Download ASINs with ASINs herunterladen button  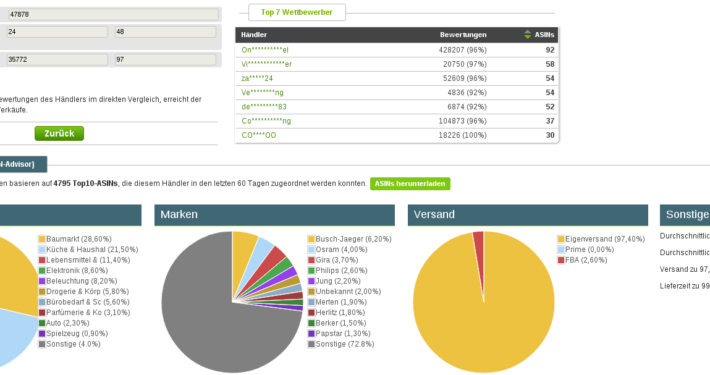point(410,183)
